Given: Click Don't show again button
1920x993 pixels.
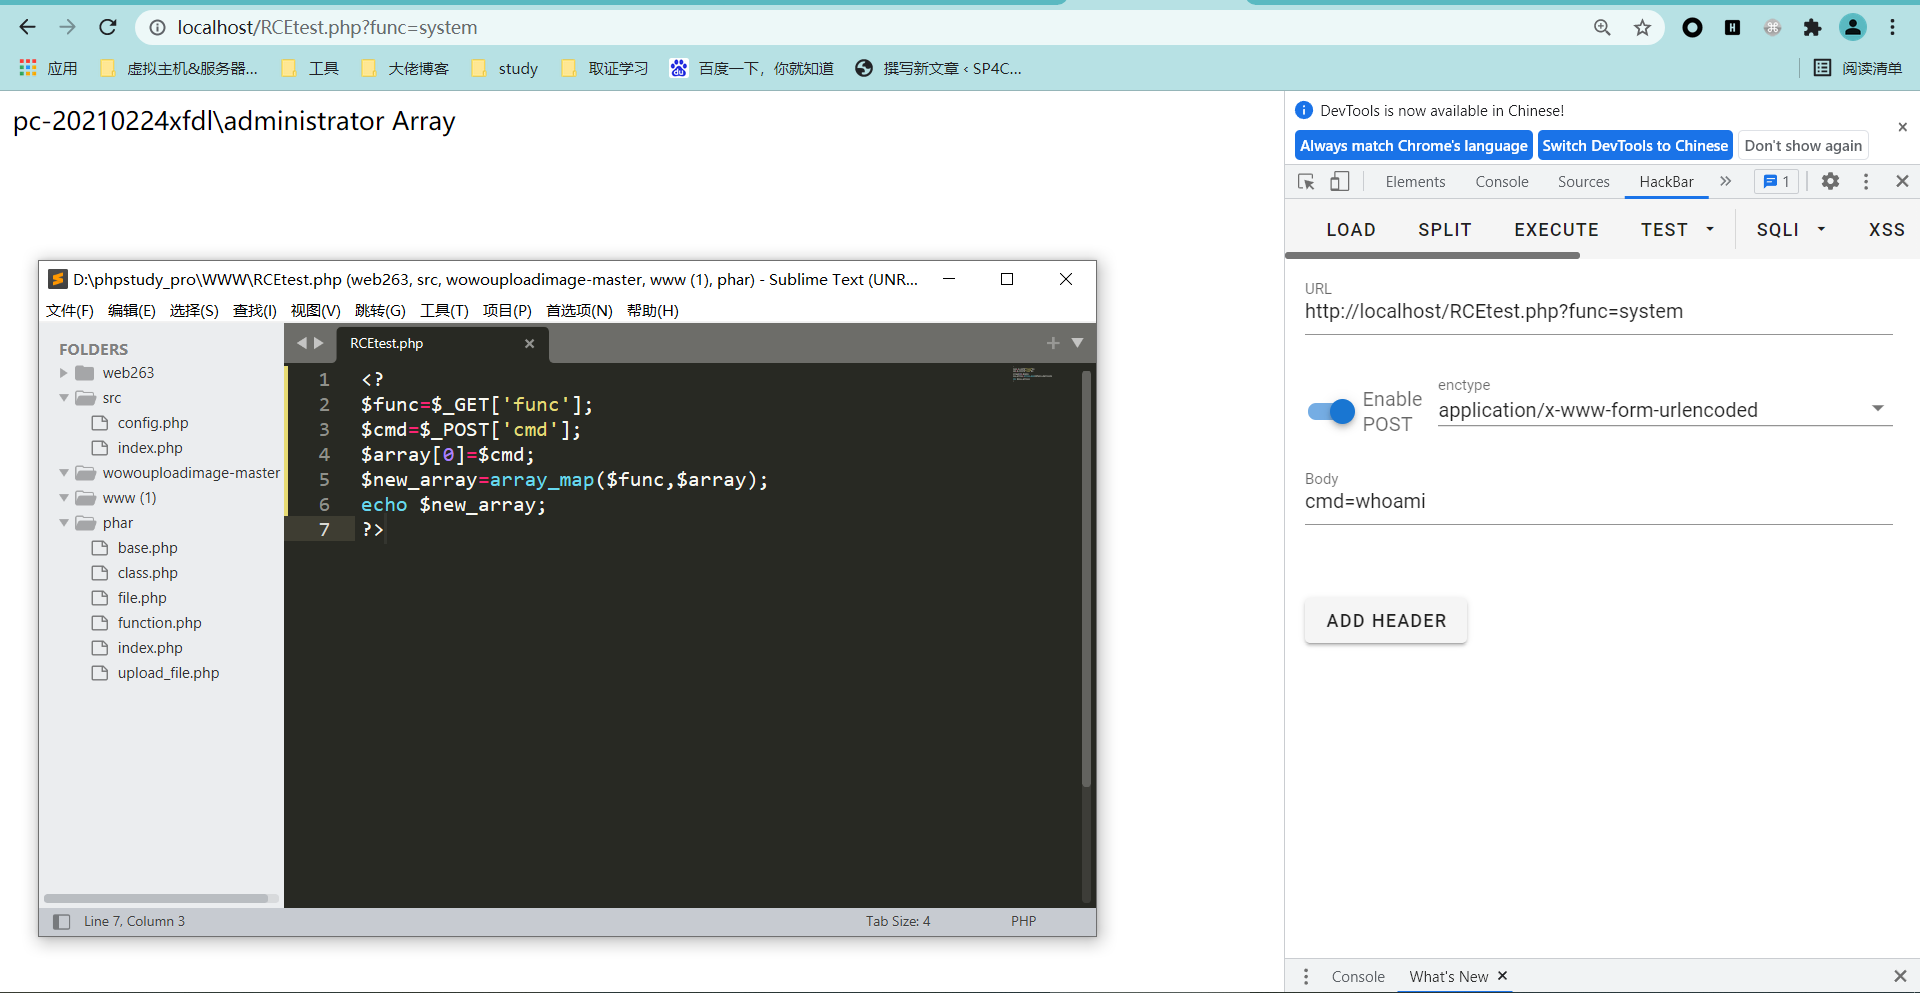Looking at the screenshot, I should tap(1803, 145).
